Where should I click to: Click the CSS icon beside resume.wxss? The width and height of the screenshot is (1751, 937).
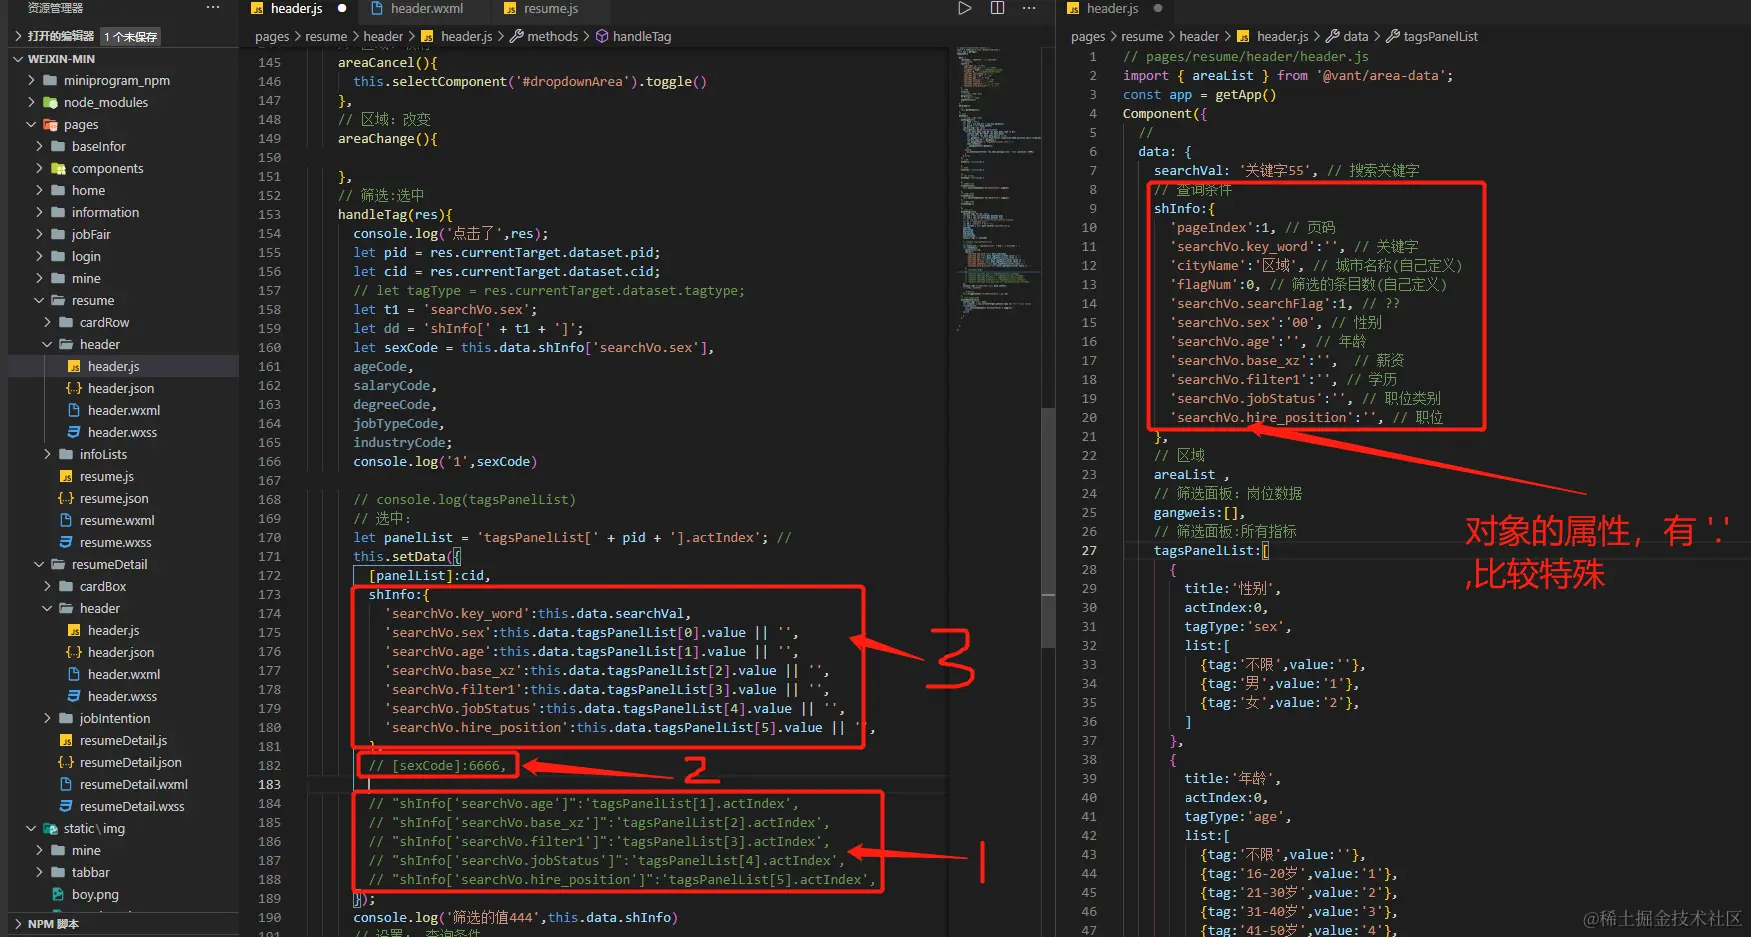coord(66,543)
